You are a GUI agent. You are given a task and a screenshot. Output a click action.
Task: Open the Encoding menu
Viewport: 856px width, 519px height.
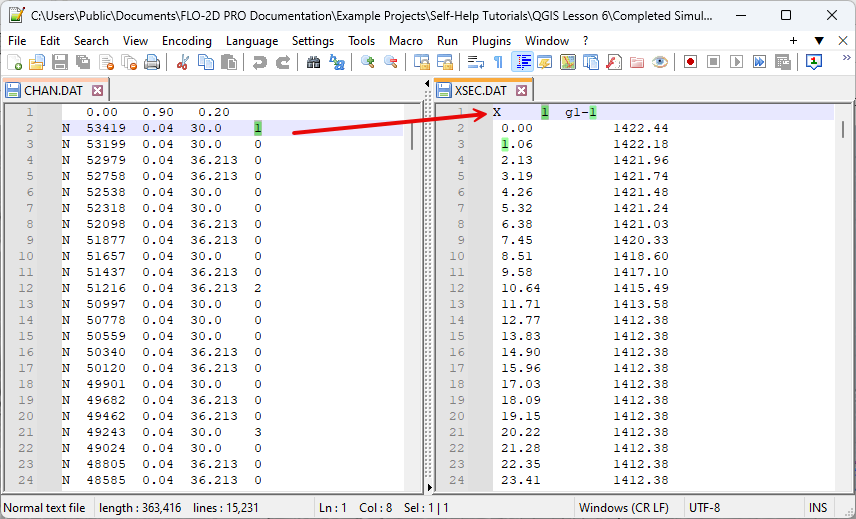click(x=186, y=41)
